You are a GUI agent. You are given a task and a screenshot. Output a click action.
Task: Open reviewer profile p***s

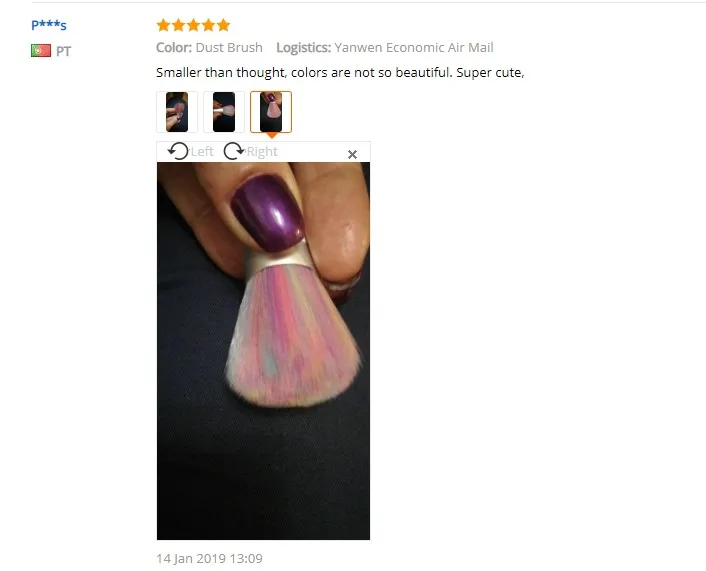coord(49,24)
